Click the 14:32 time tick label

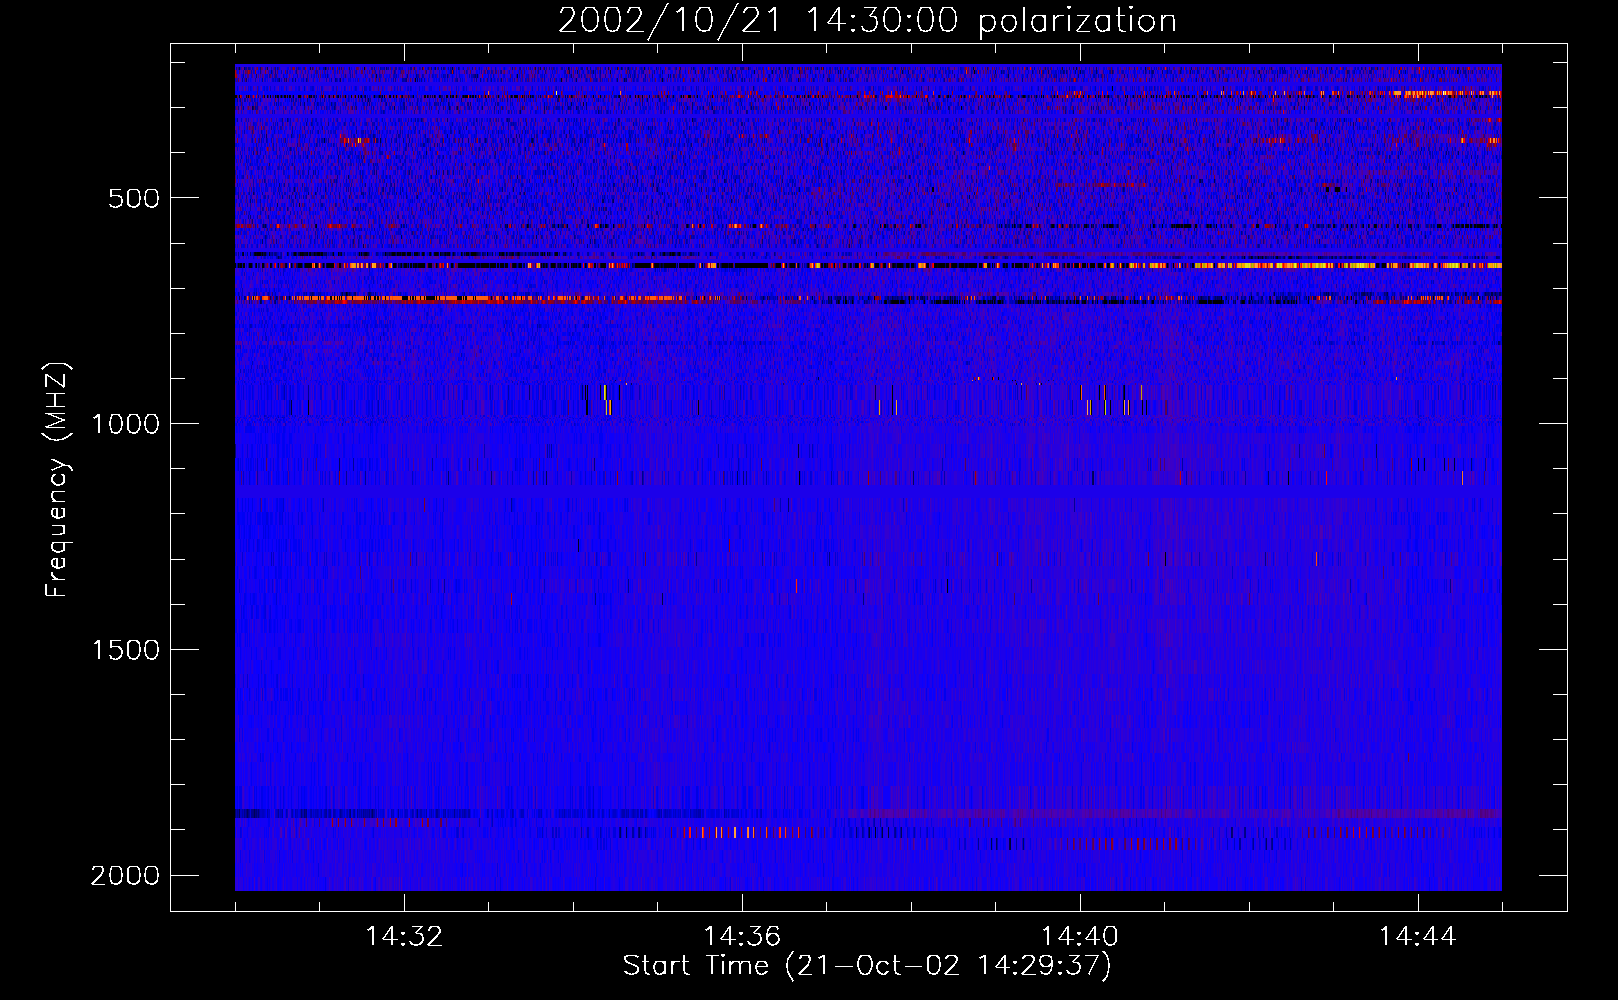pos(404,937)
